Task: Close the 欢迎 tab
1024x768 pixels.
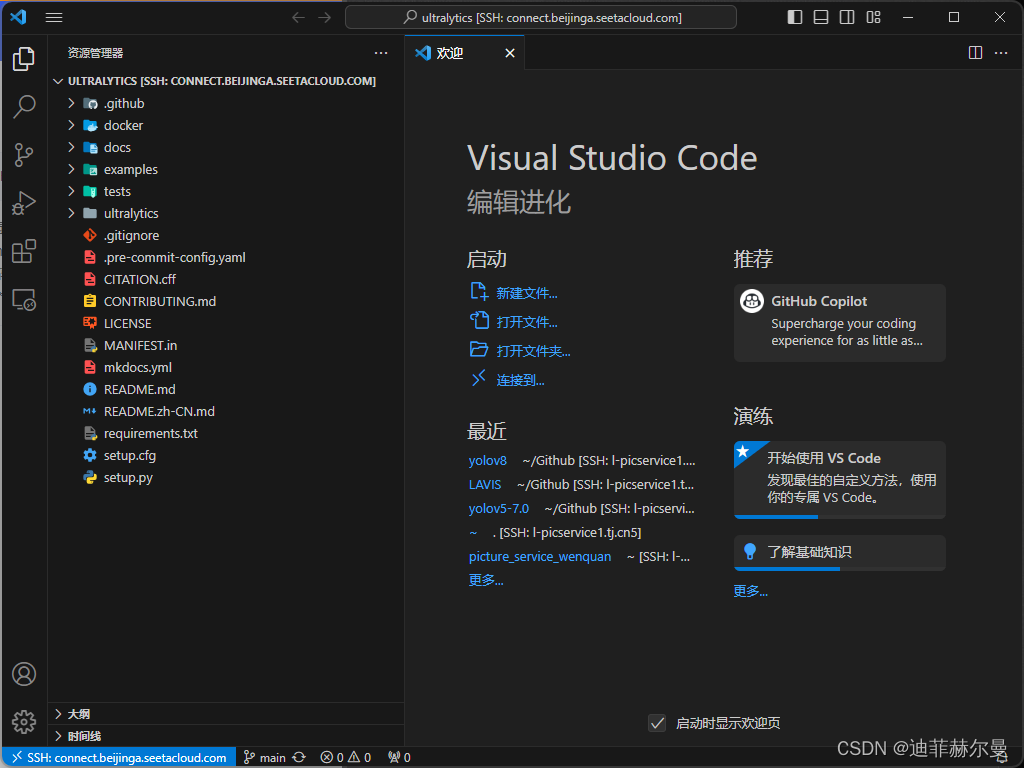Action: (x=510, y=53)
